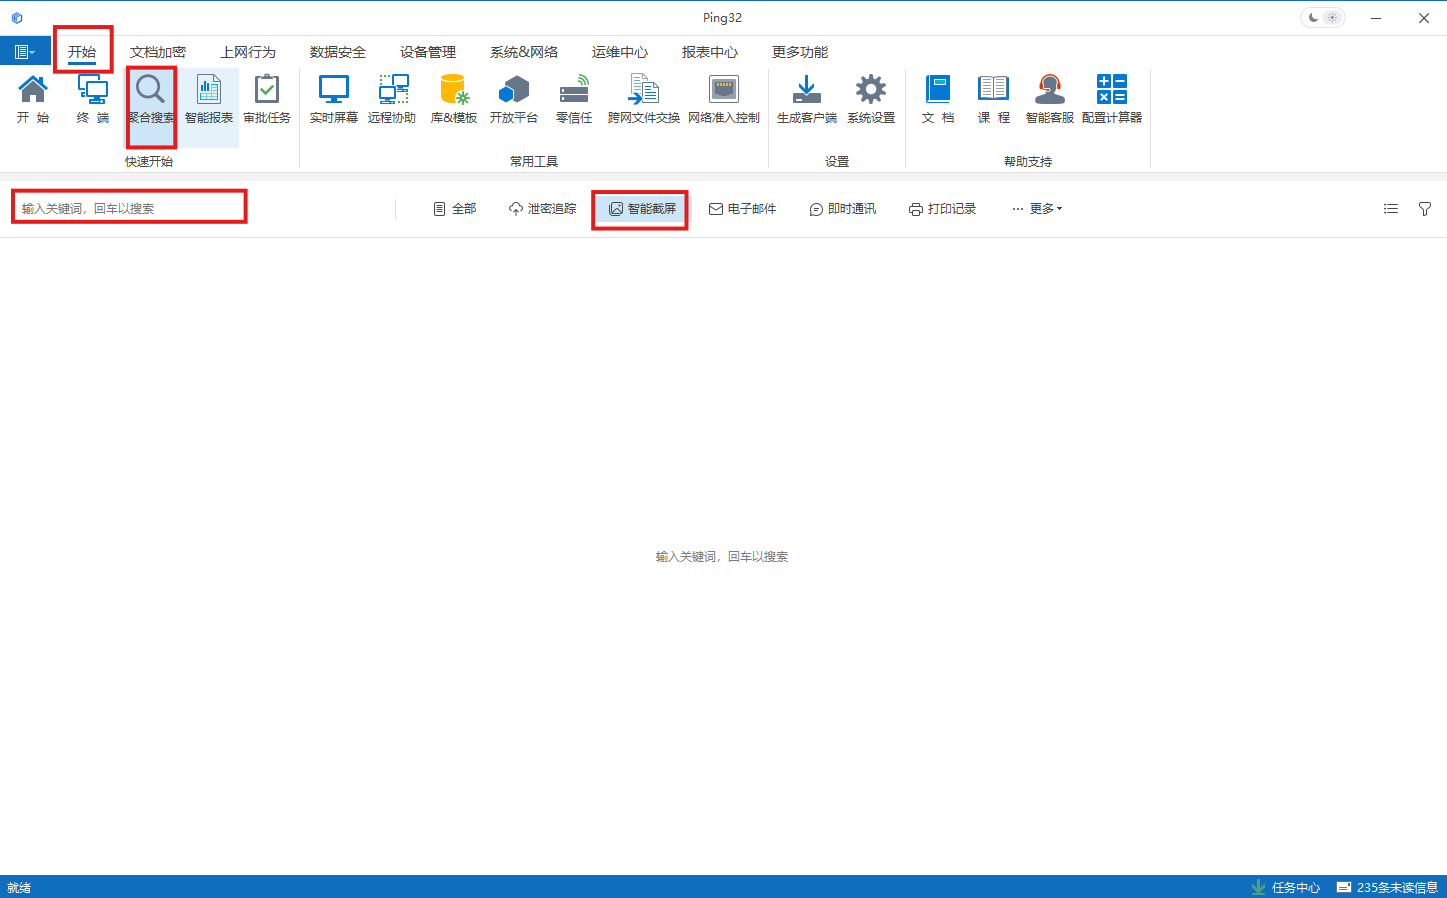Open the 库&模板 library and templates
The image size is (1447, 898).
click(x=454, y=98)
